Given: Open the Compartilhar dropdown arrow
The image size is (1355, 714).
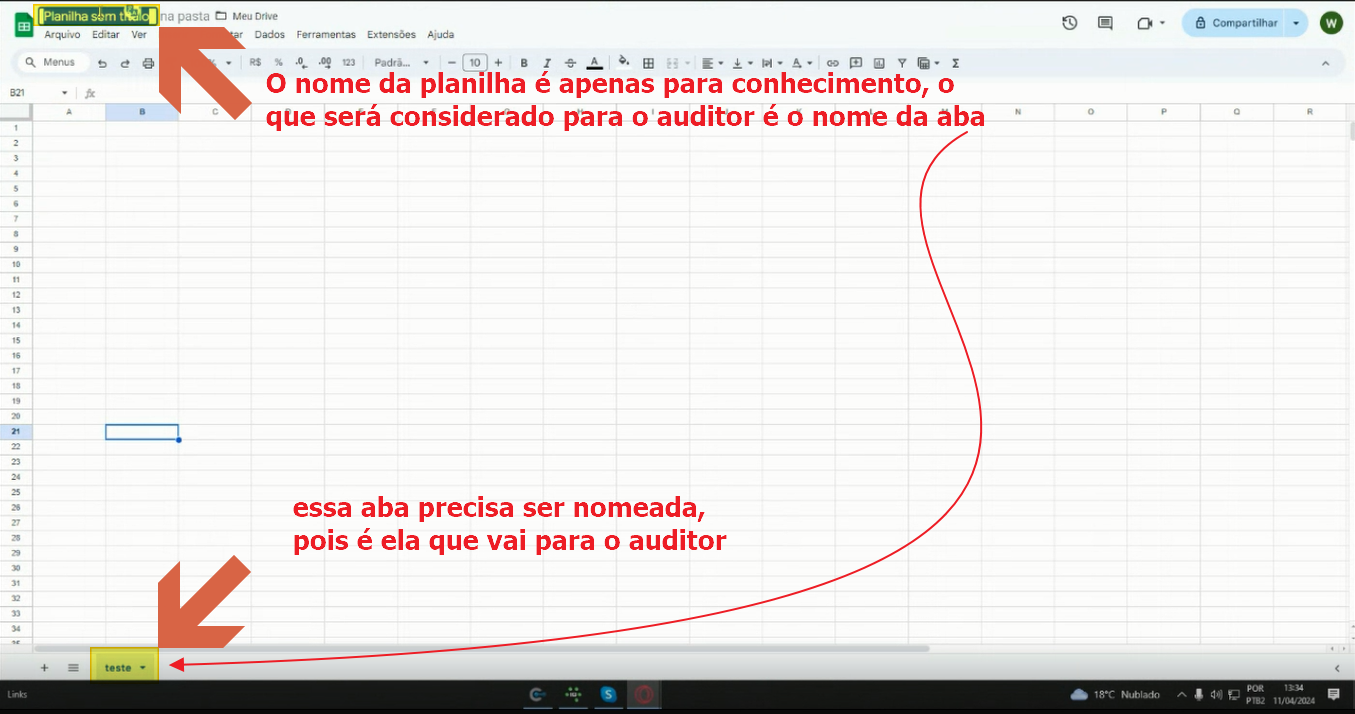Looking at the screenshot, I should click(x=1297, y=23).
